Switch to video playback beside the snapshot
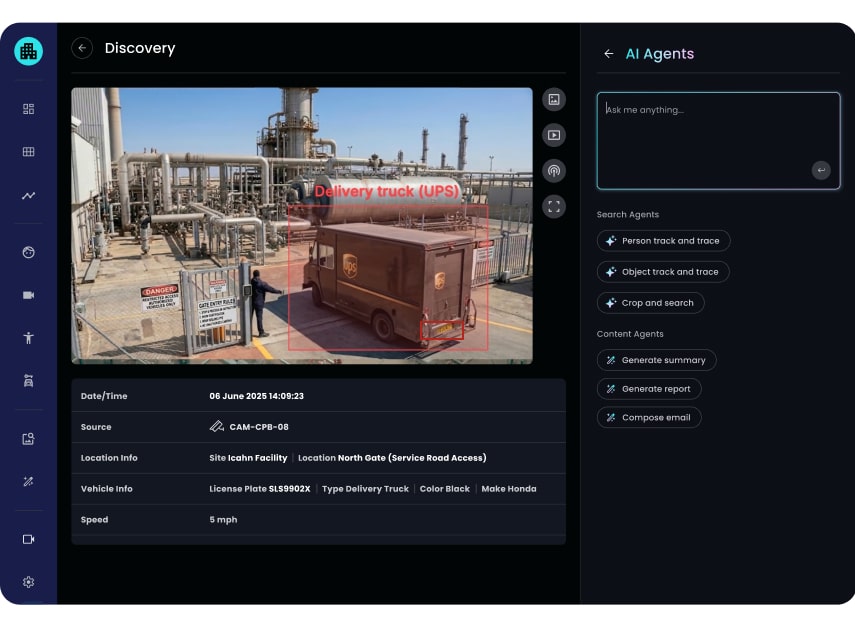855x627 pixels. pyautogui.click(x=553, y=135)
